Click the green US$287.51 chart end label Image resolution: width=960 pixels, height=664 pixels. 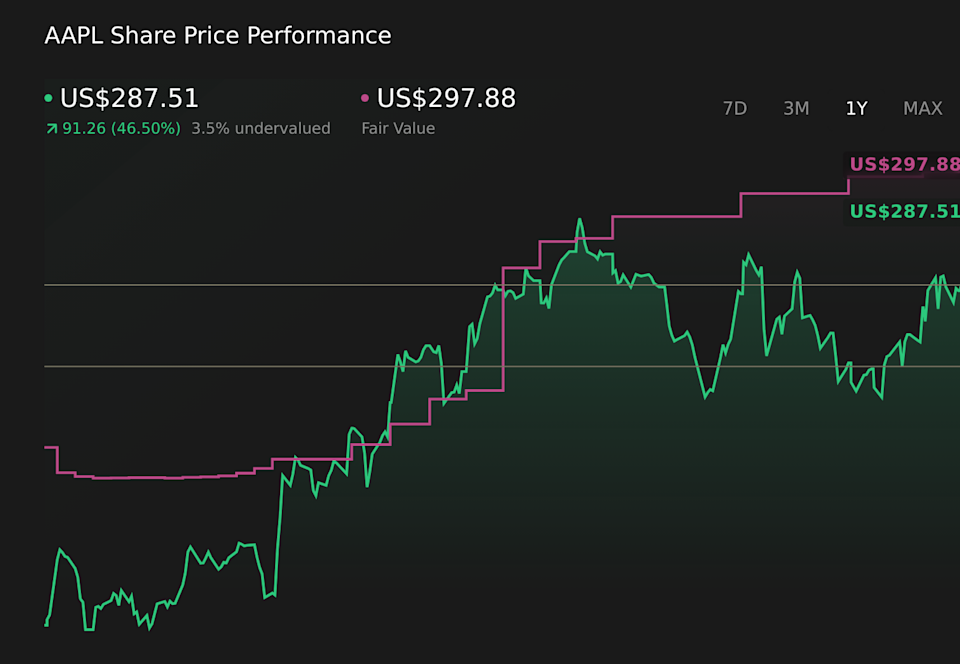click(x=904, y=212)
